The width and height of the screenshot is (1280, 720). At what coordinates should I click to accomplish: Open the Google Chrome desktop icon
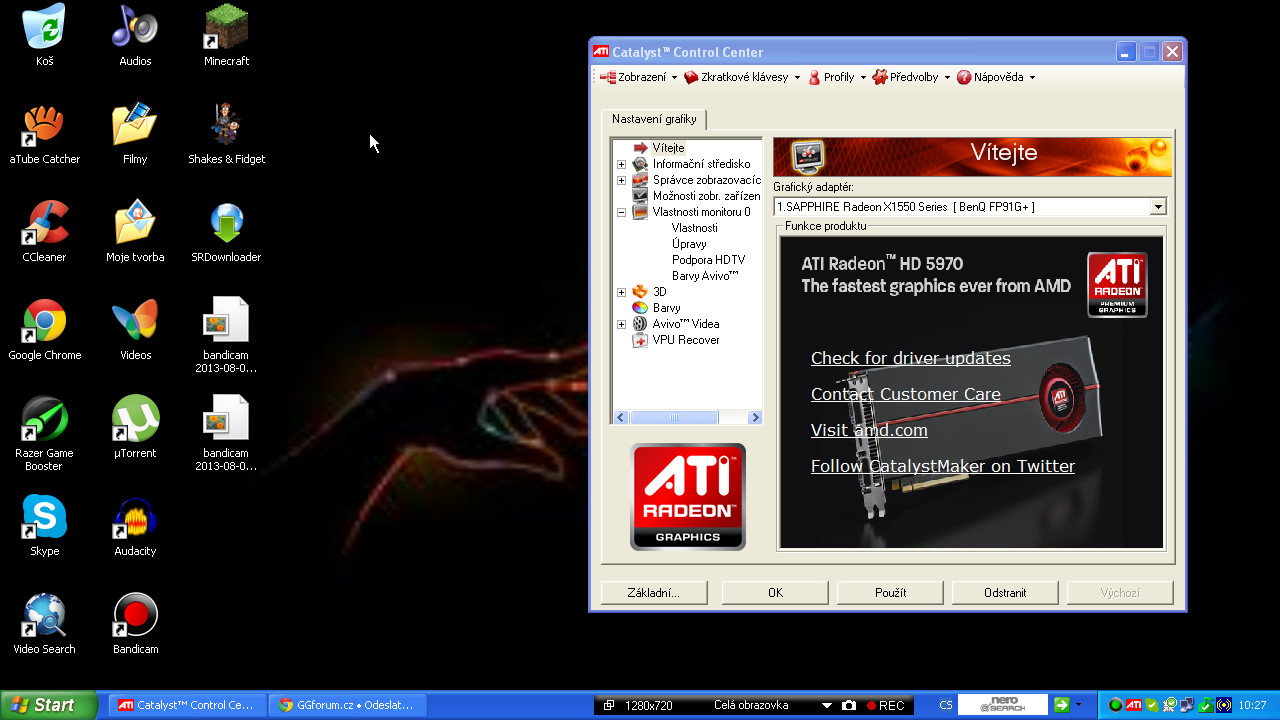click(x=44, y=329)
